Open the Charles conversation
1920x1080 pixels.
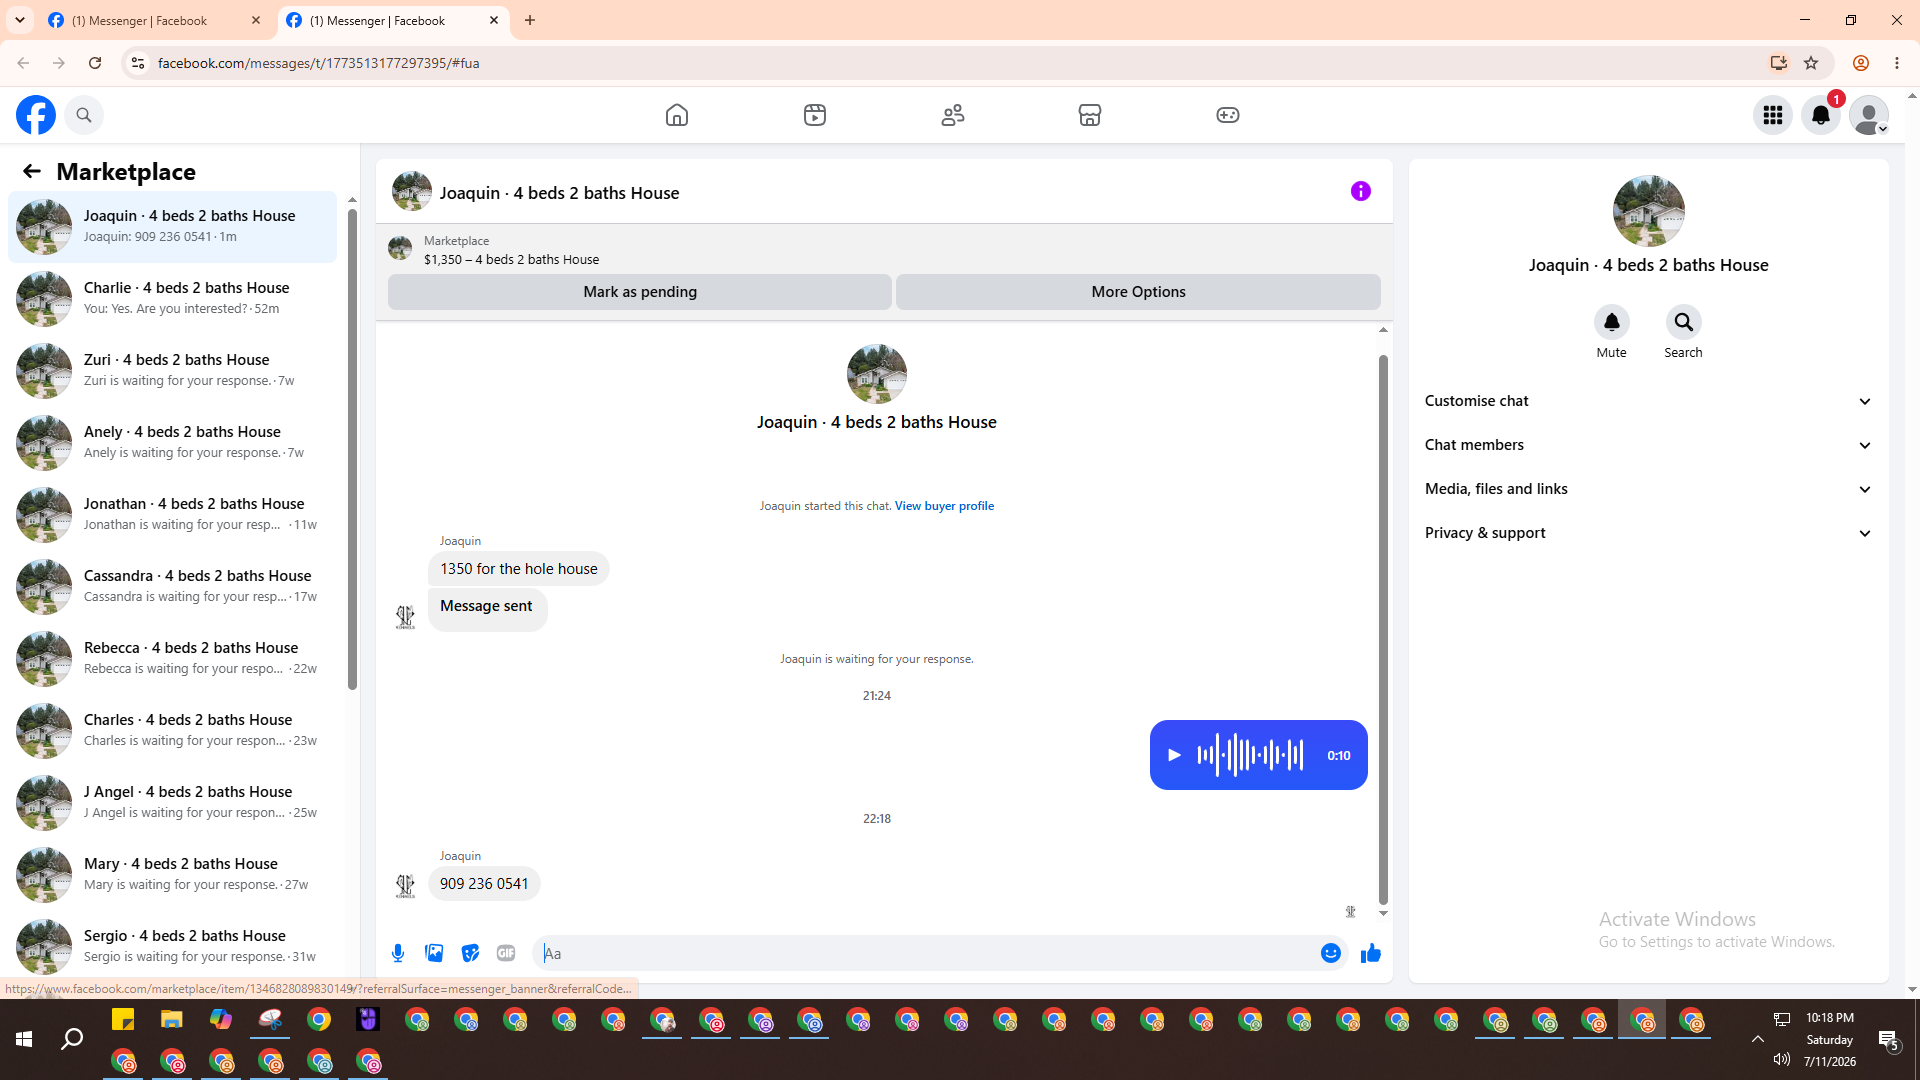point(173,730)
